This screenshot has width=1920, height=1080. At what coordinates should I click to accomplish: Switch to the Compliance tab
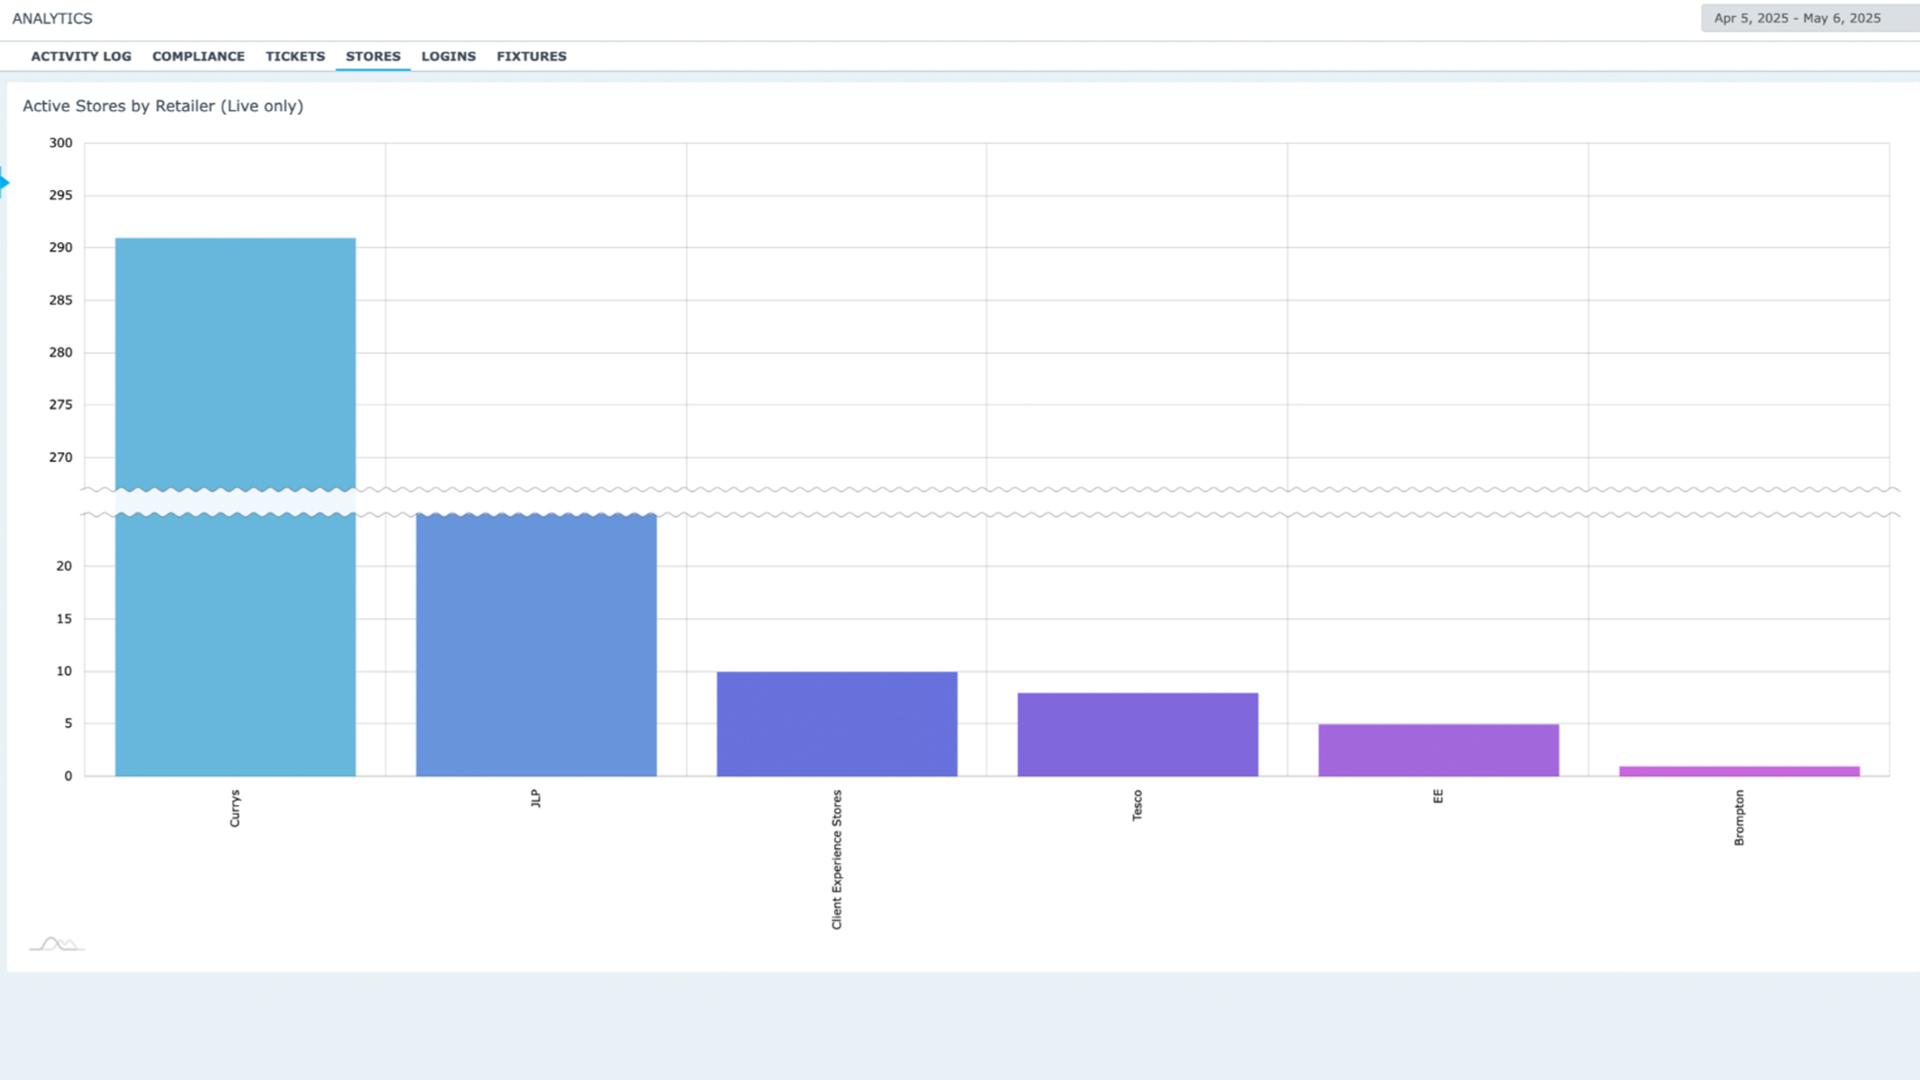pos(198,56)
